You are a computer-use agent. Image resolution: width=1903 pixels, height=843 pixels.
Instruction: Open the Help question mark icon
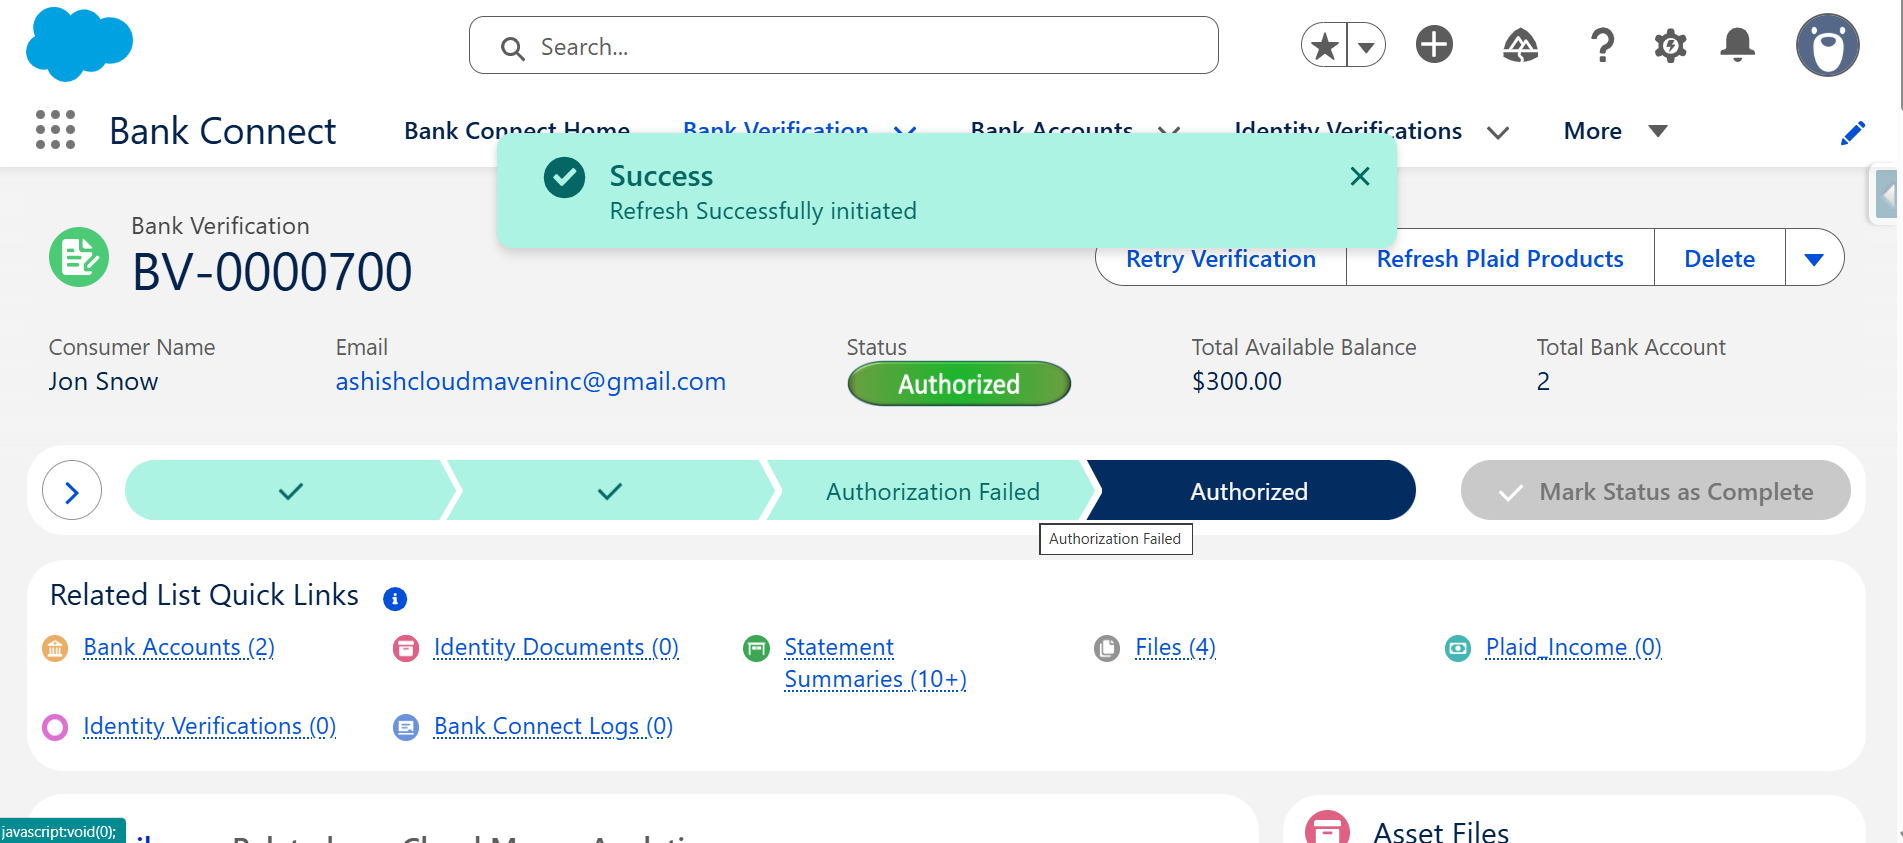coord(1602,45)
